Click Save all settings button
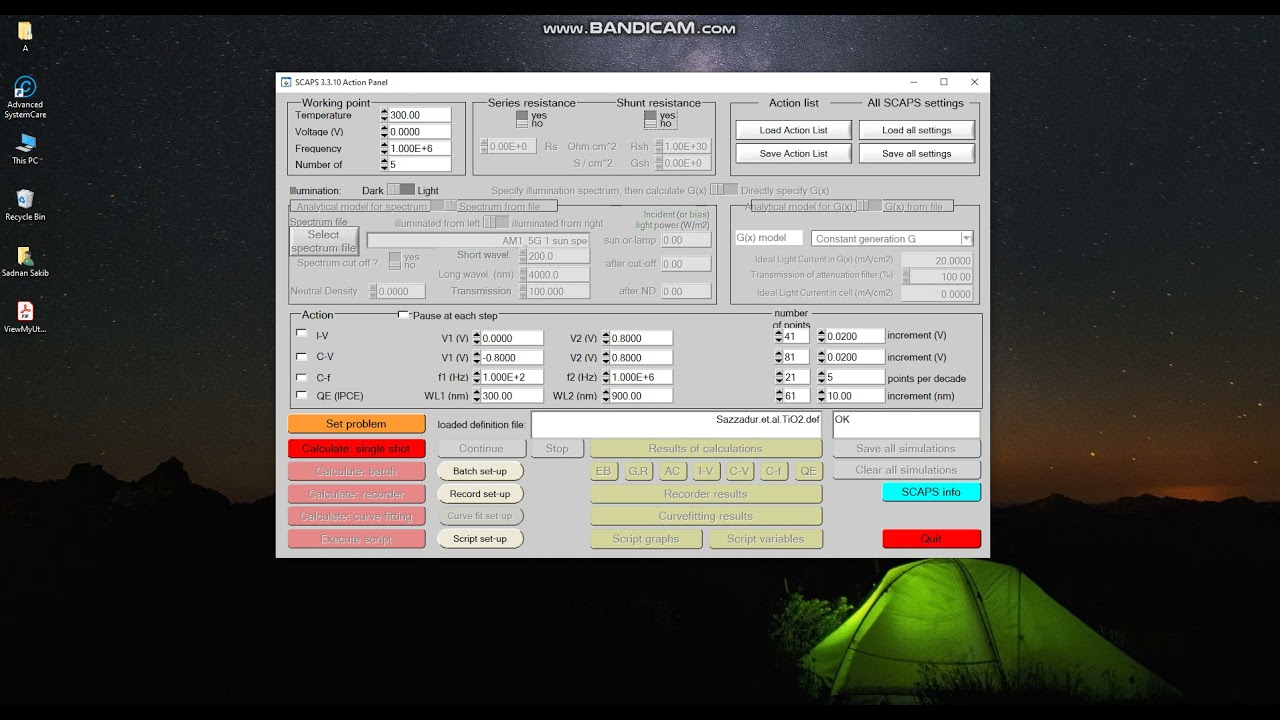Viewport: 1280px width, 720px height. (916, 153)
